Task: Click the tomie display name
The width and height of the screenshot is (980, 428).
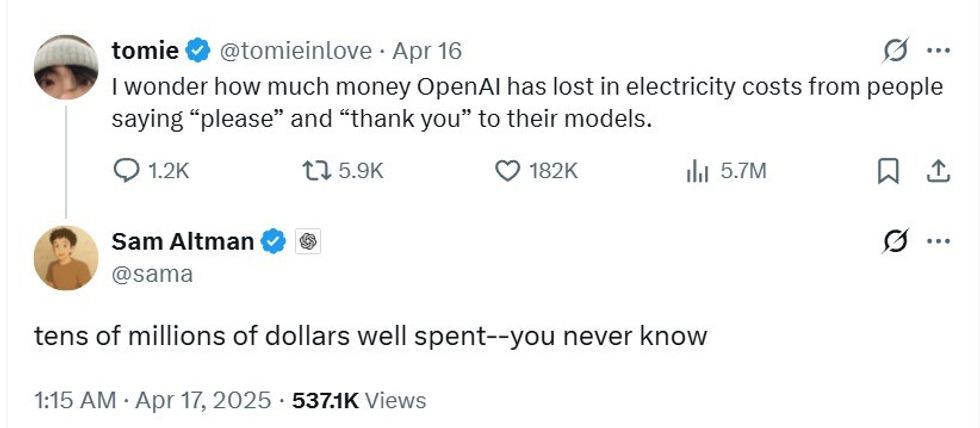Action: [x=146, y=49]
